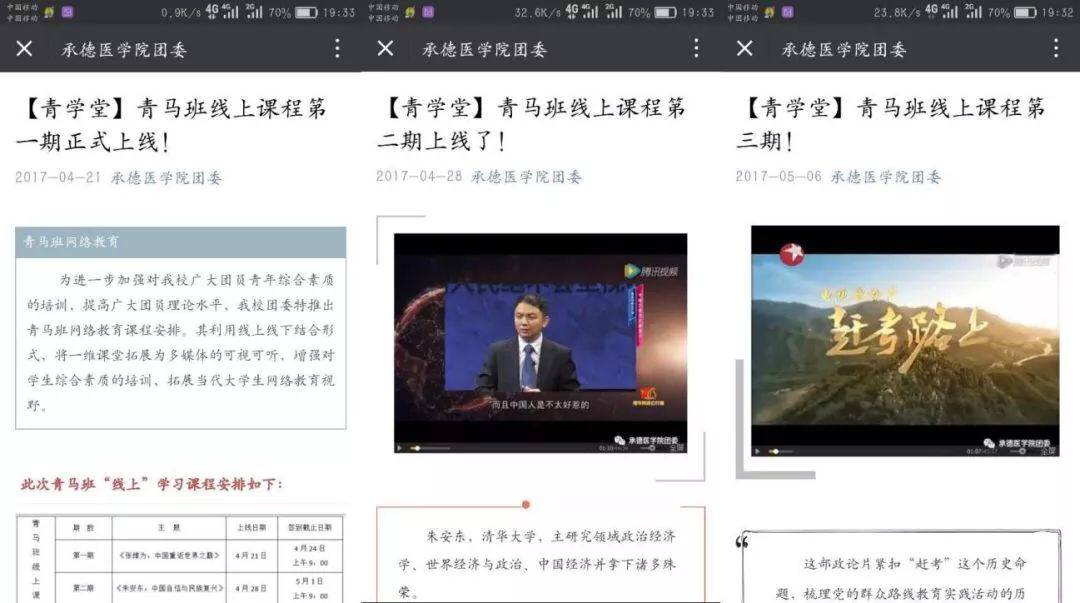
Task: Open the three-dot menu of the 第一期 article
Action: pyautogui.click(x=337, y=48)
